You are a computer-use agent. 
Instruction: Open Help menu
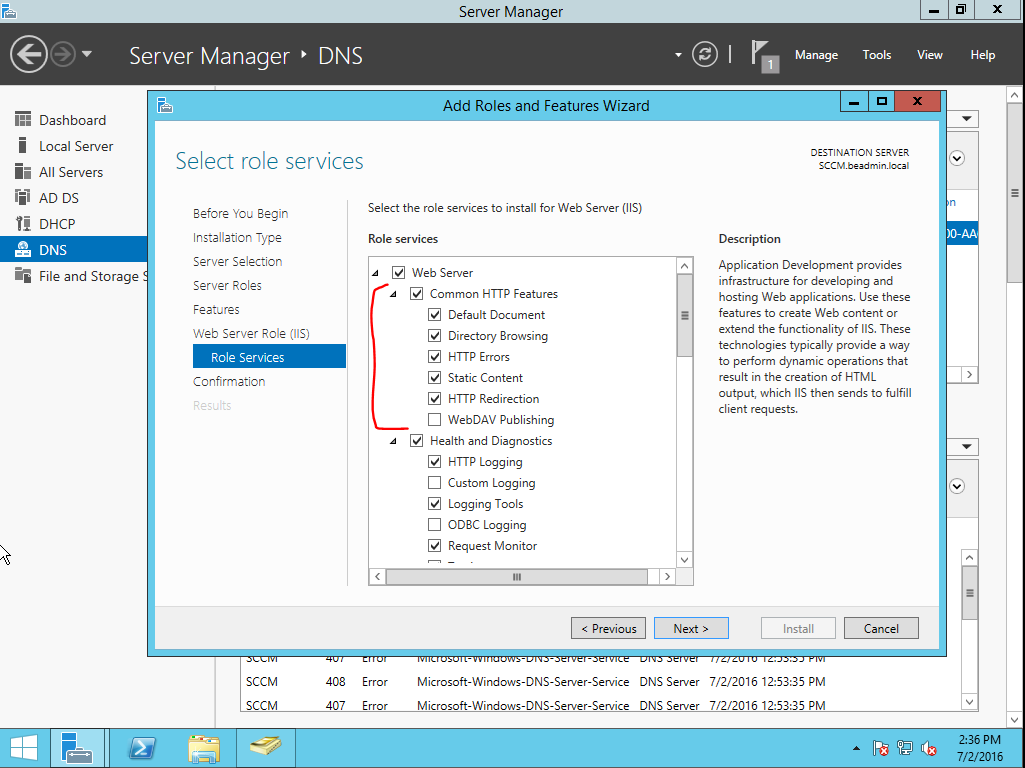point(983,55)
